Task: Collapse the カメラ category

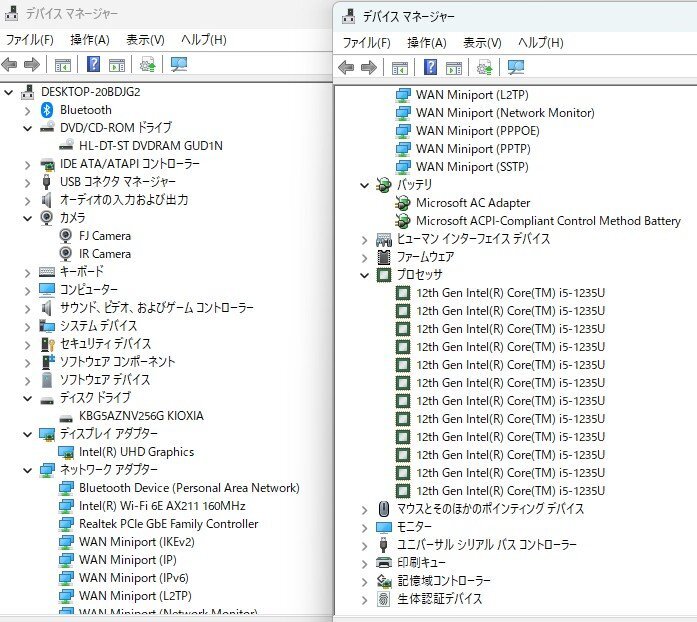Action: pos(28,218)
